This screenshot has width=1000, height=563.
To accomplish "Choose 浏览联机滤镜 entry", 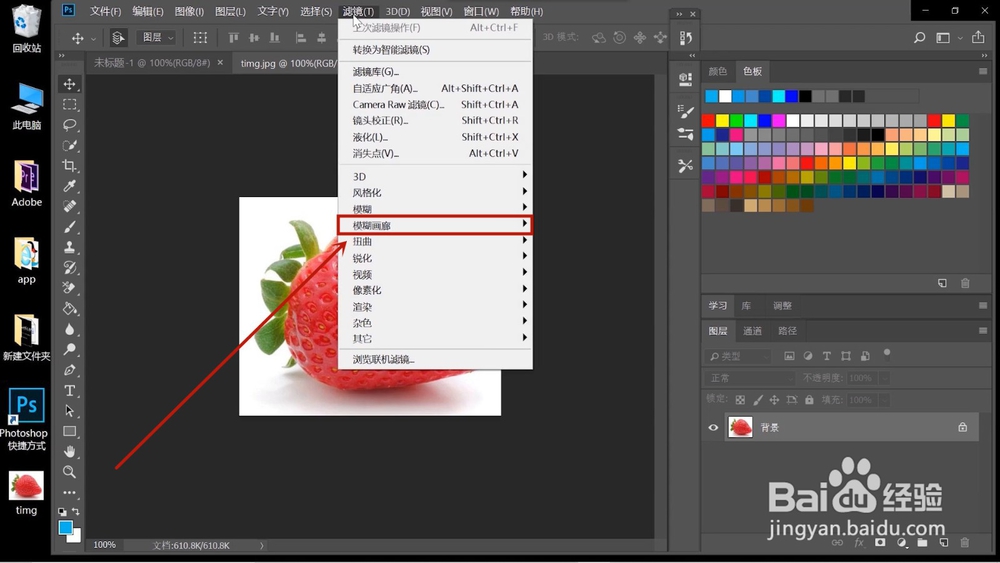I will (x=435, y=360).
